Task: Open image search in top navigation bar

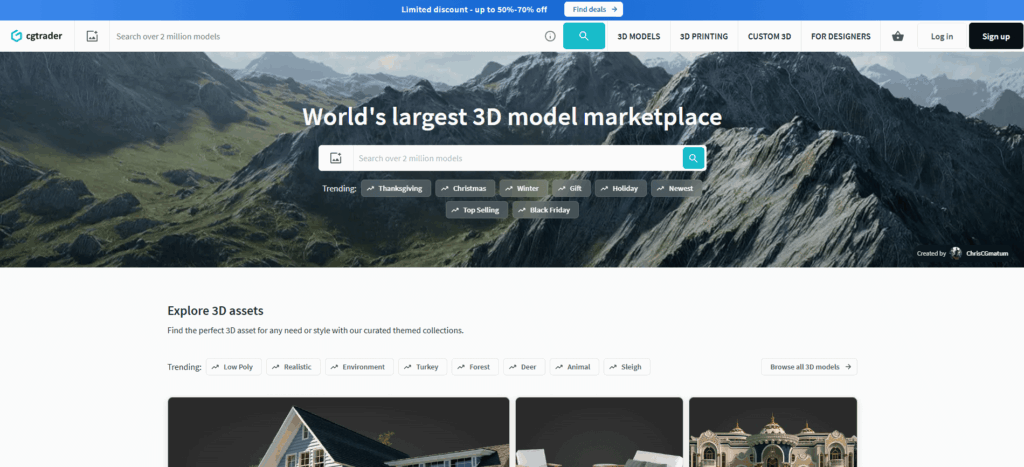Action: click(x=92, y=37)
